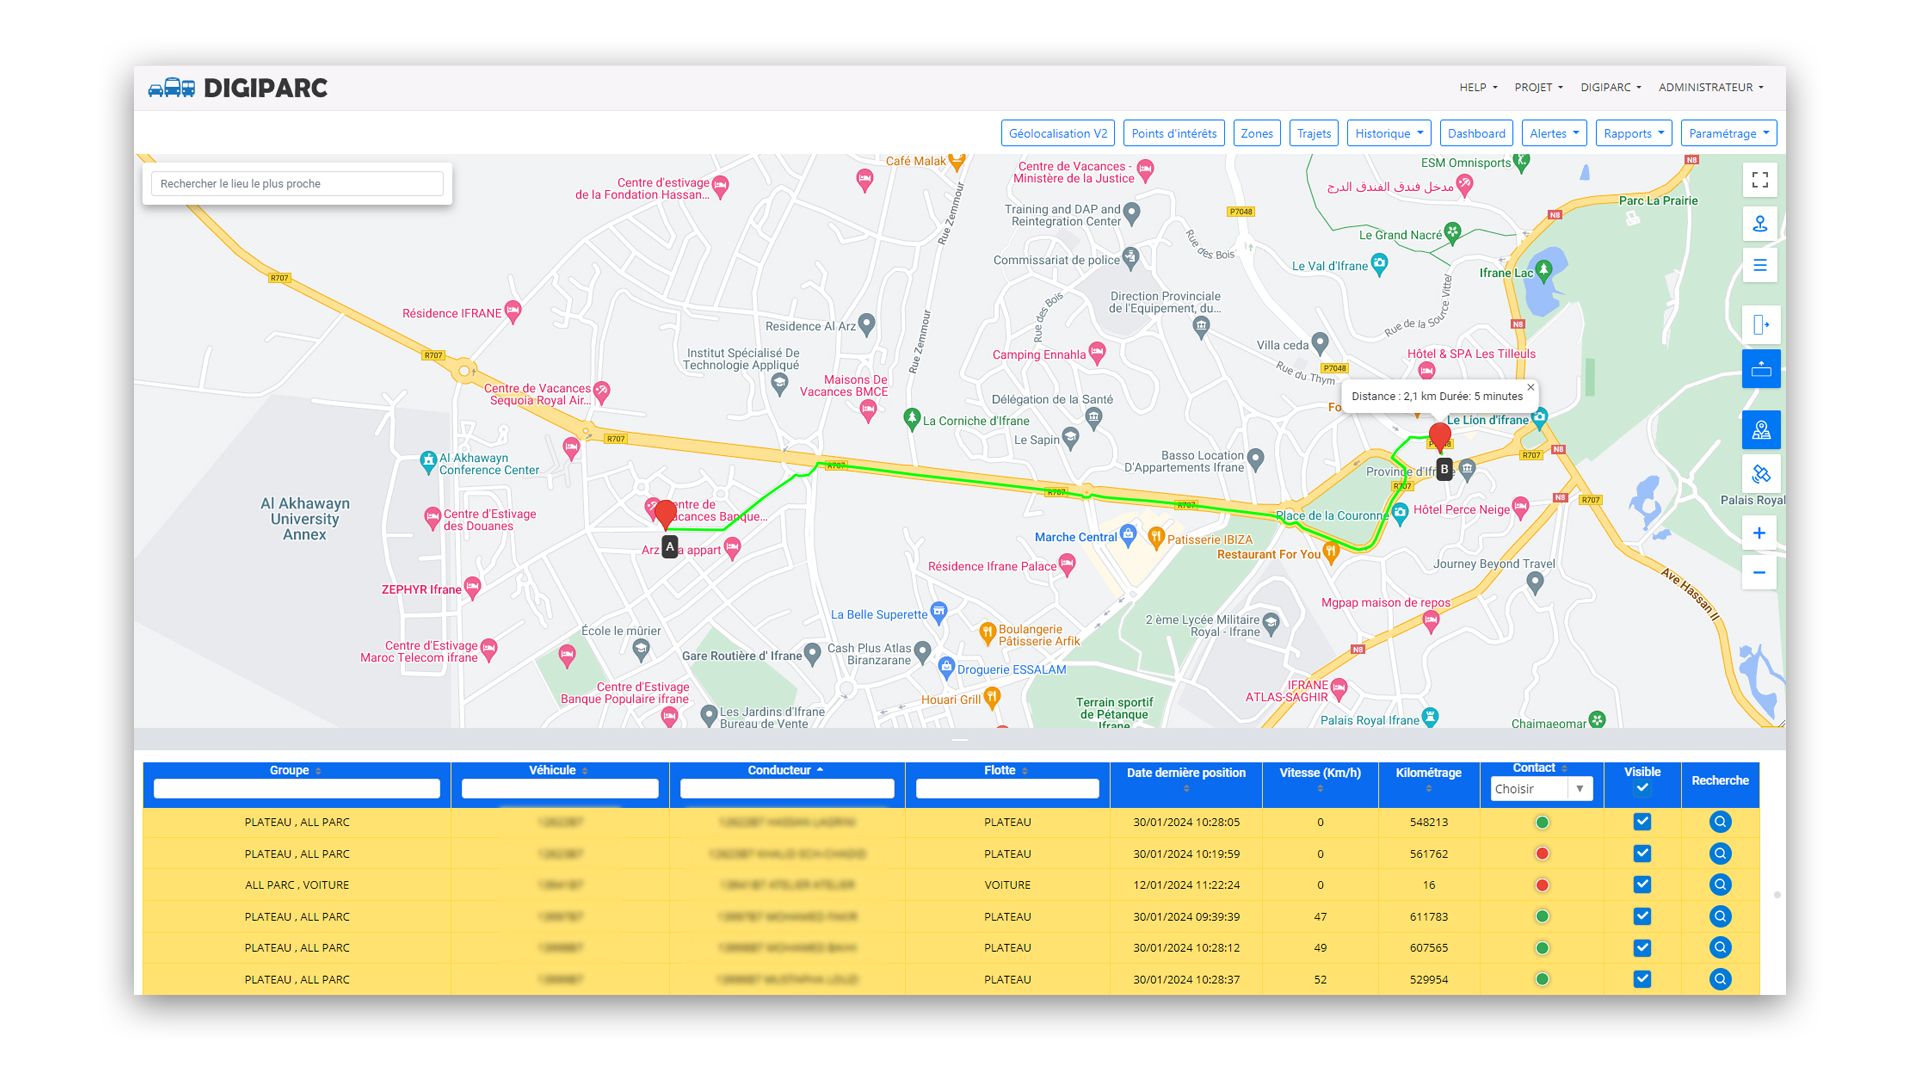Uncheck visible for the VOITURE row
Image resolution: width=1920 pixels, height=1080 pixels.
coord(1642,885)
